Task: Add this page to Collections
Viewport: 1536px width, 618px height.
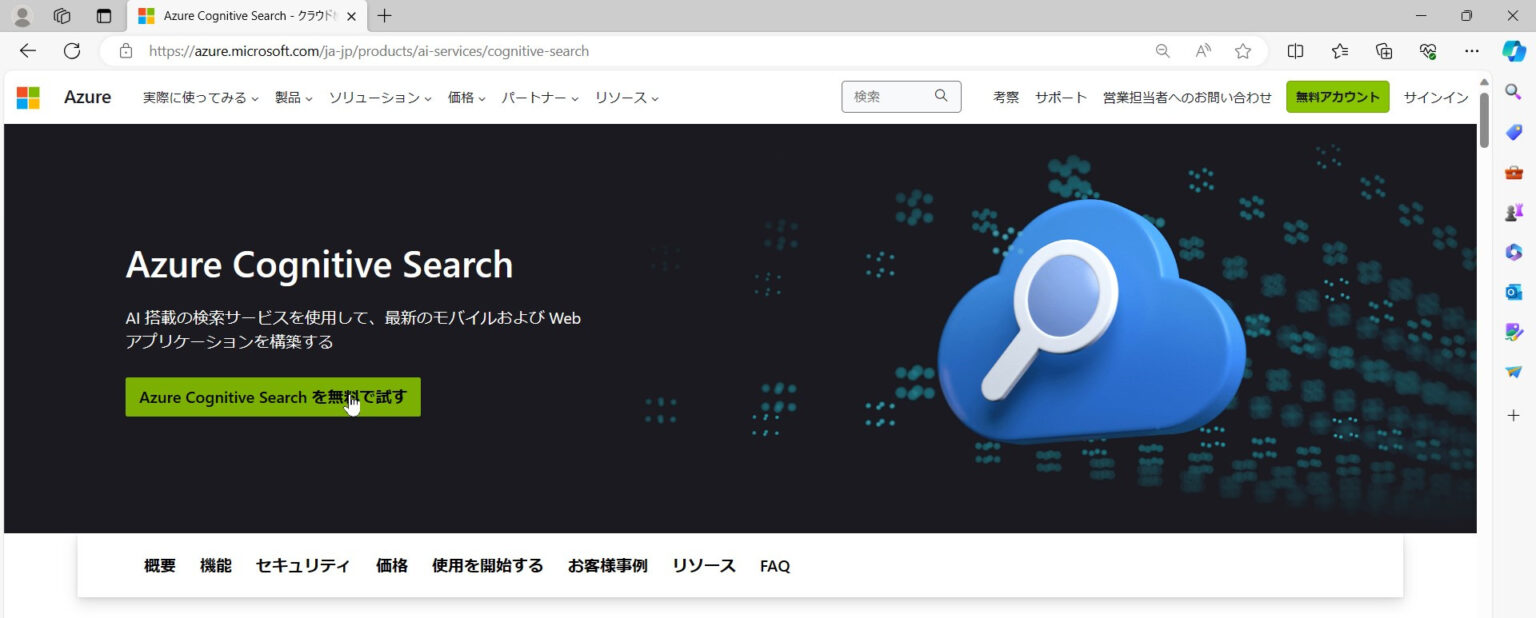Action: point(1383,50)
